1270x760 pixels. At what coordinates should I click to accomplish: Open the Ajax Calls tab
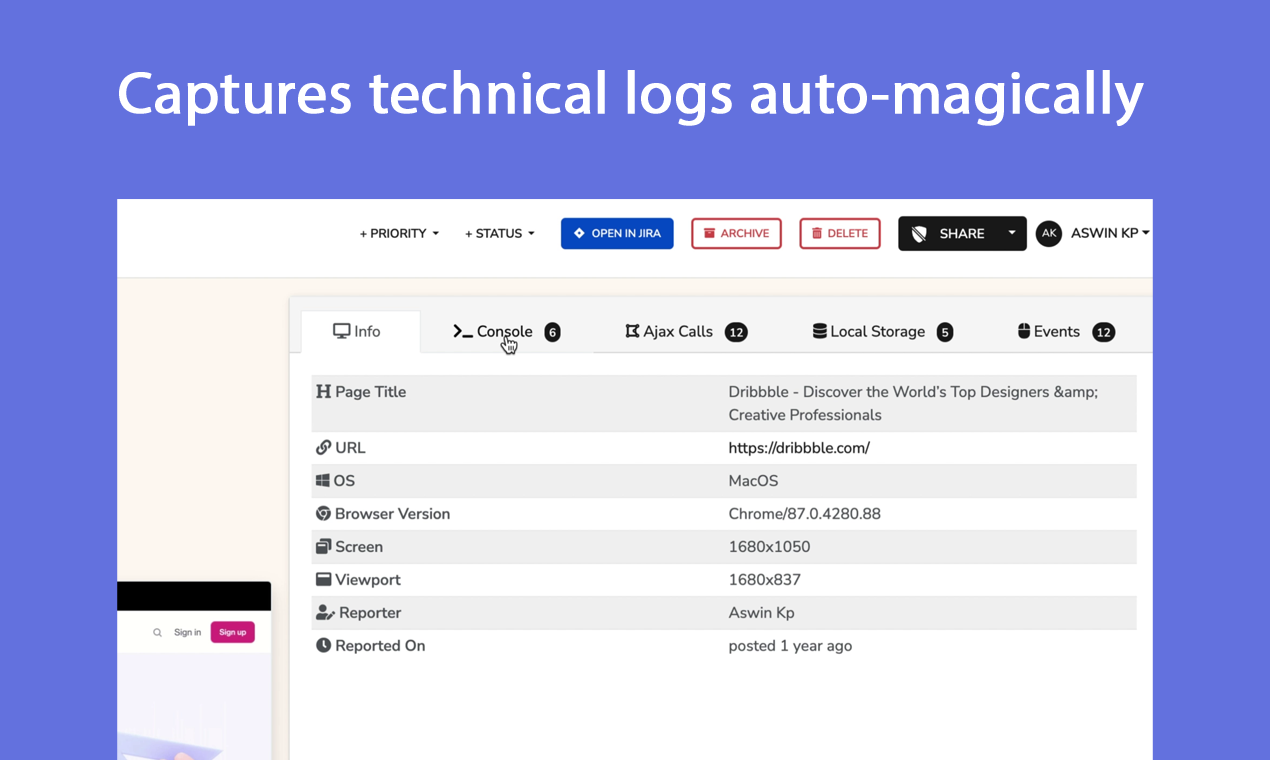pos(686,331)
